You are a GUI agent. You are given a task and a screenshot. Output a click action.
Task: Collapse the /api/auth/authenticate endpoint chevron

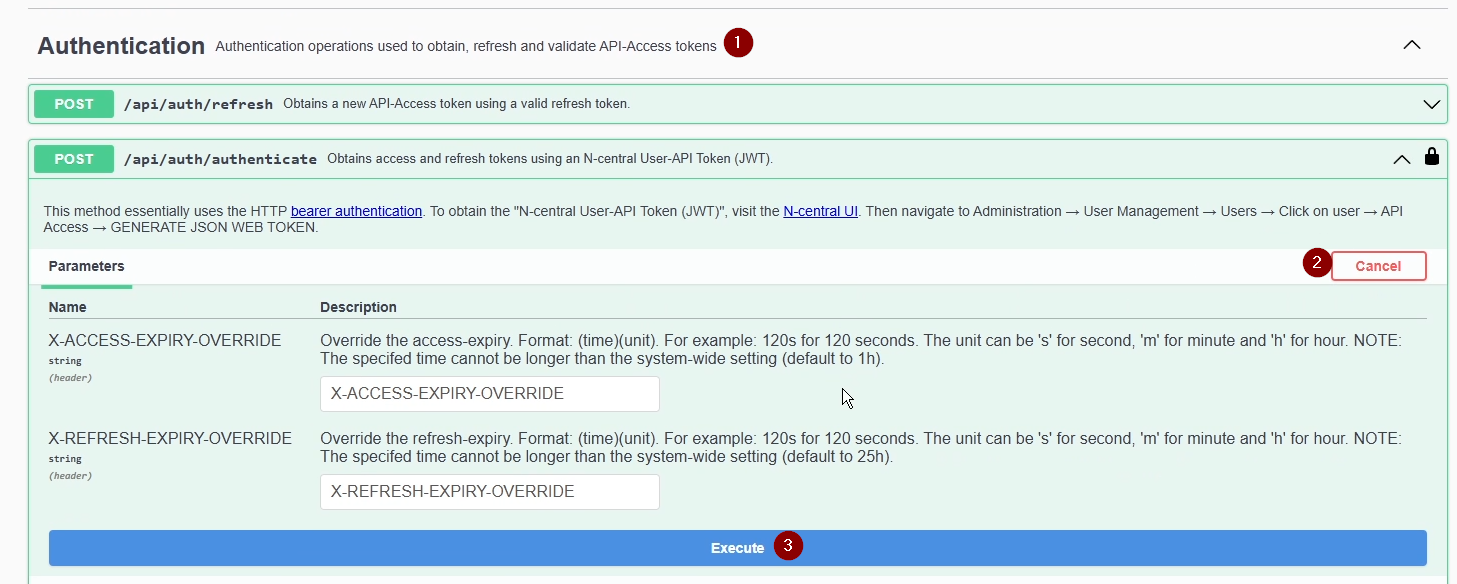tap(1402, 159)
